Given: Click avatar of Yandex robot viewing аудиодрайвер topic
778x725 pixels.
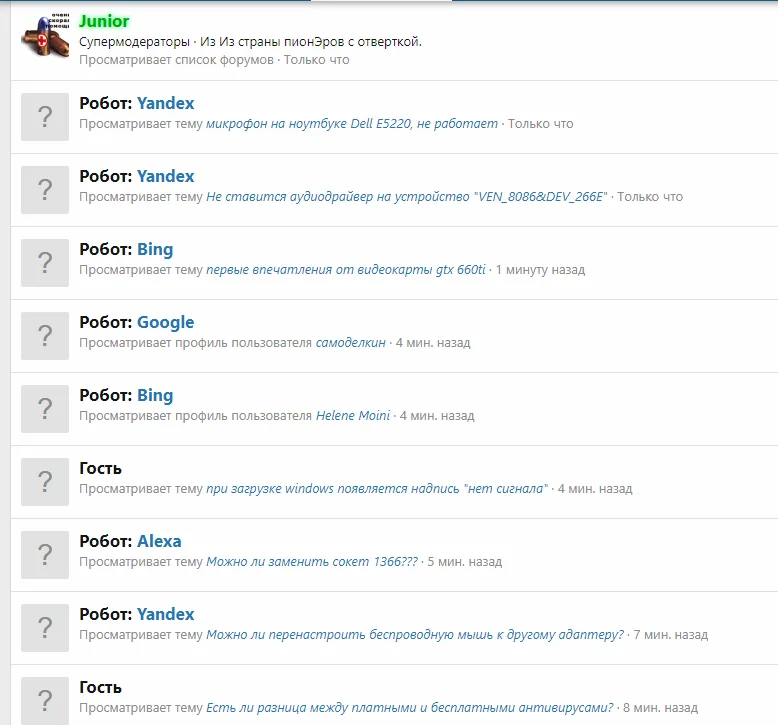Looking at the screenshot, I should [x=45, y=190].
